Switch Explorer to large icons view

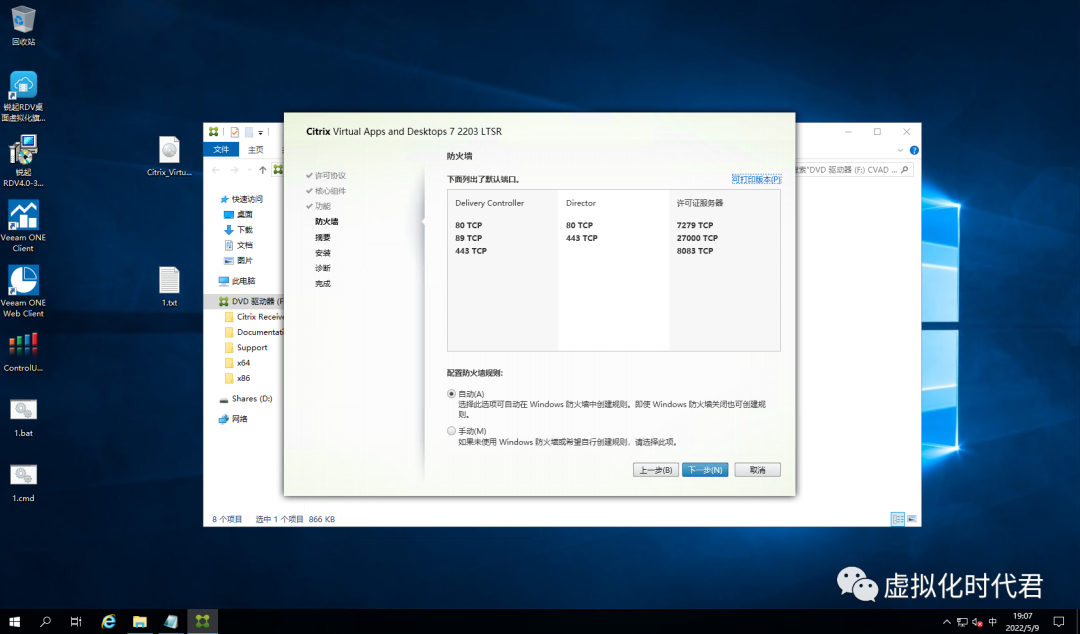(911, 519)
